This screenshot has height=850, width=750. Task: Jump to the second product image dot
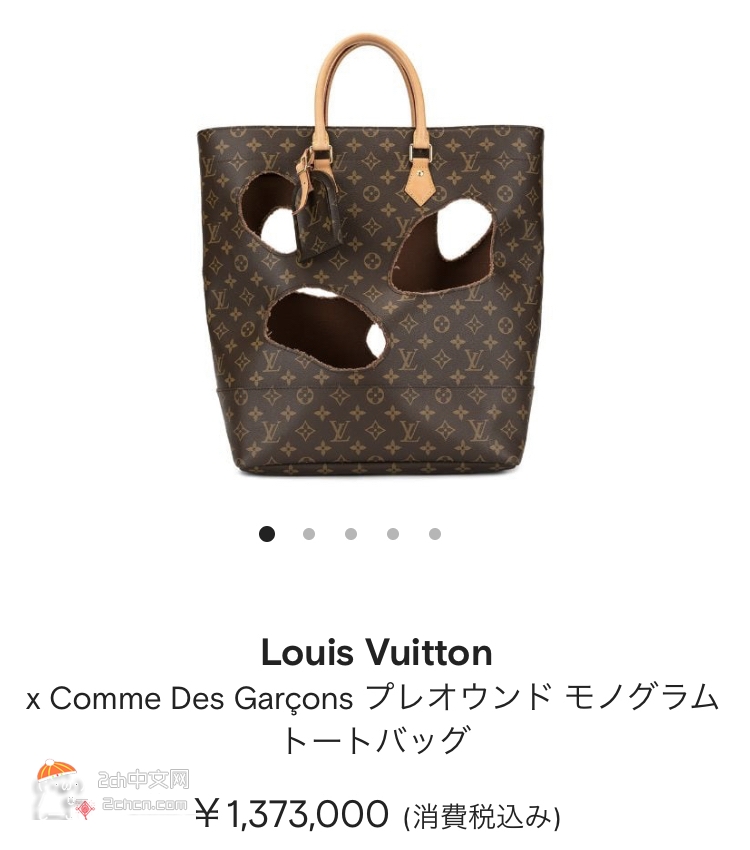pos(309,534)
